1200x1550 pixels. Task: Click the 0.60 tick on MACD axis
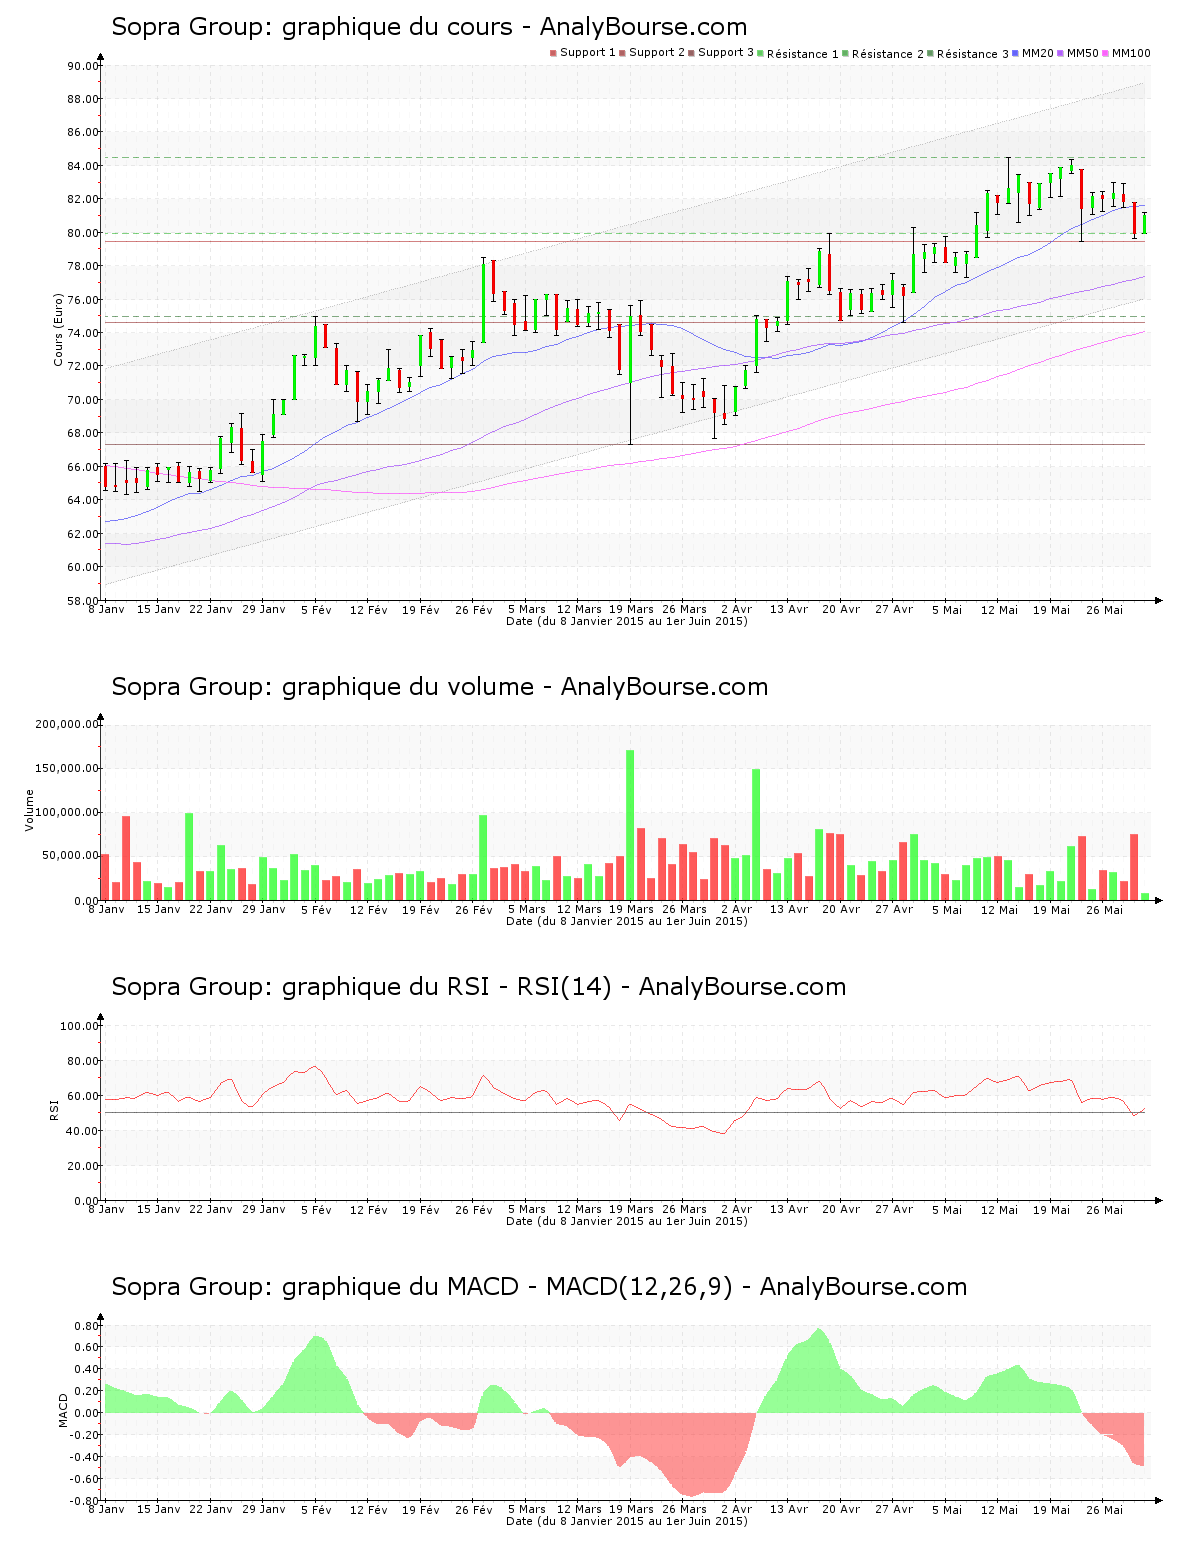87,1347
